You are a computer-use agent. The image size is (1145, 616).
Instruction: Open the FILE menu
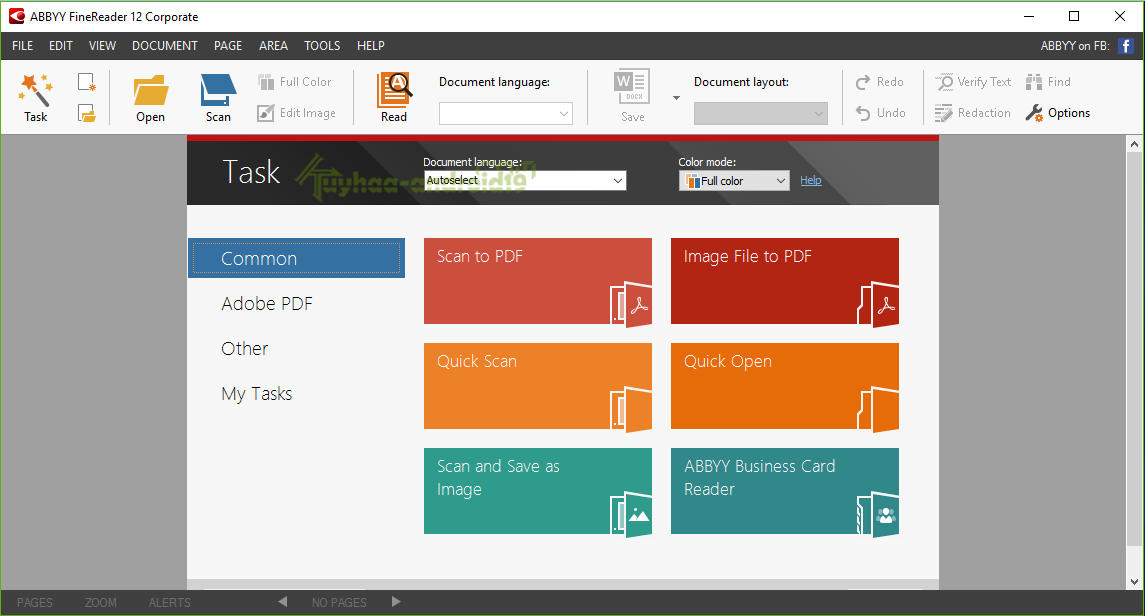pyautogui.click(x=23, y=45)
